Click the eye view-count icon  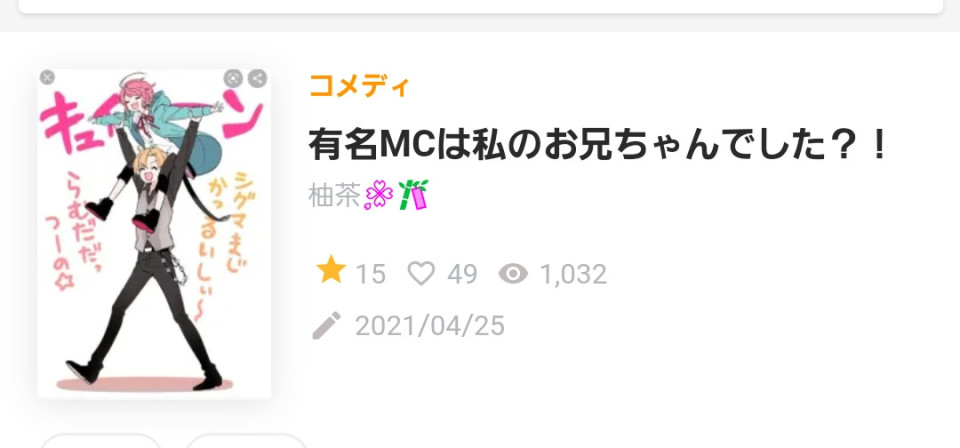513,274
